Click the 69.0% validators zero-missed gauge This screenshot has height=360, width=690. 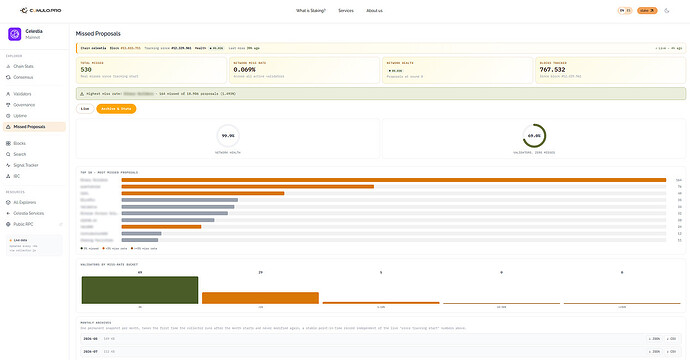(x=534, y=136)
